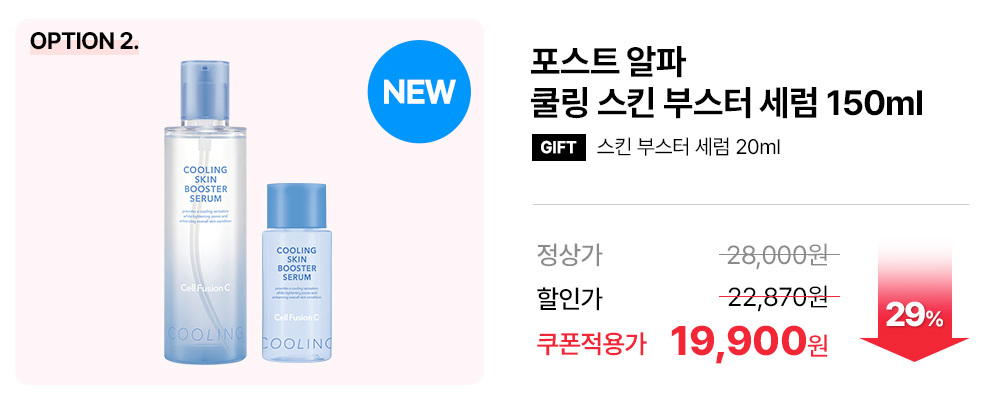Click the 정상가 label
1000x400 pixels.
570,256
